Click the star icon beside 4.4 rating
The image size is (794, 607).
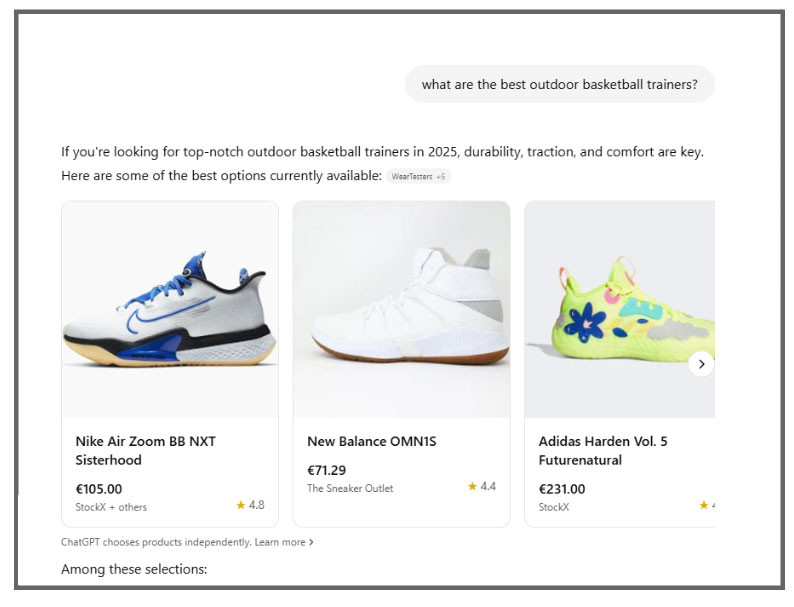472,487
